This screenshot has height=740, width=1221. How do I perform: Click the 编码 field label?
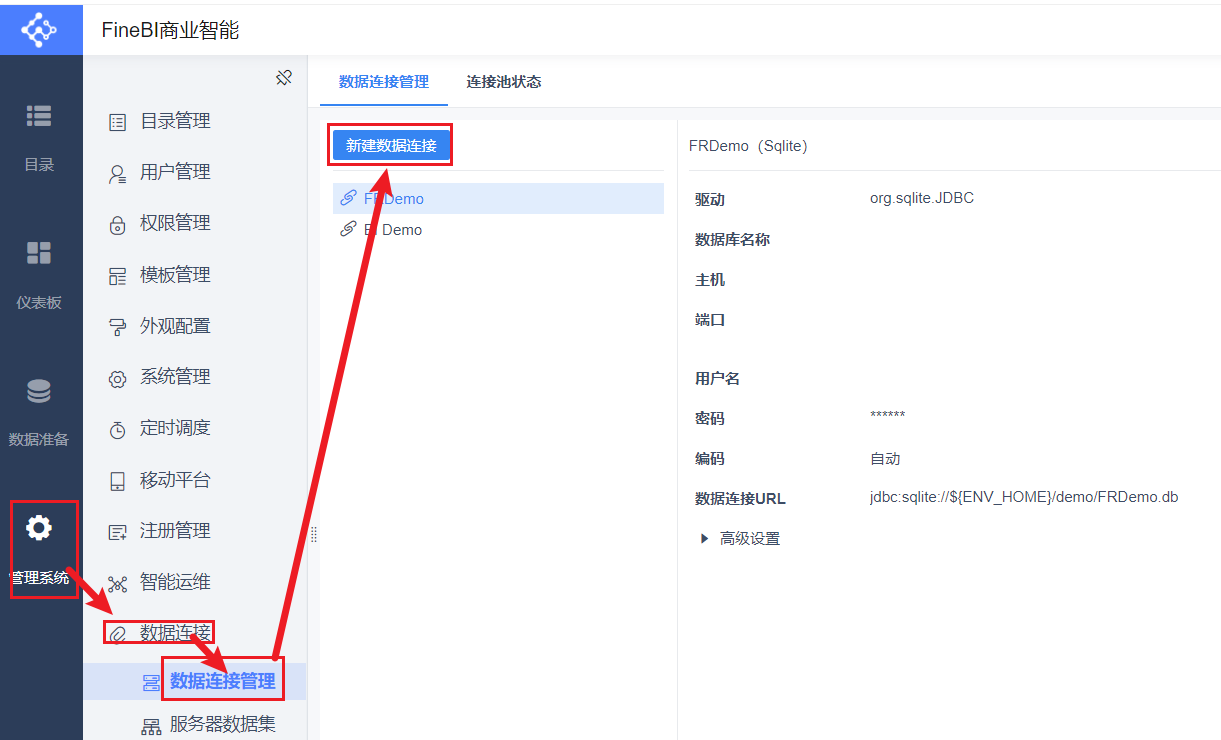[710, 459]
